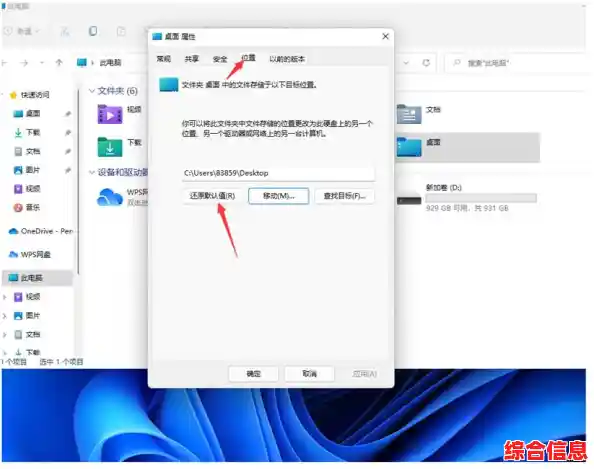This screenshot has height=469, width=594.
Task: Confirm with the 确定 button
Action: tap(253, 374)
